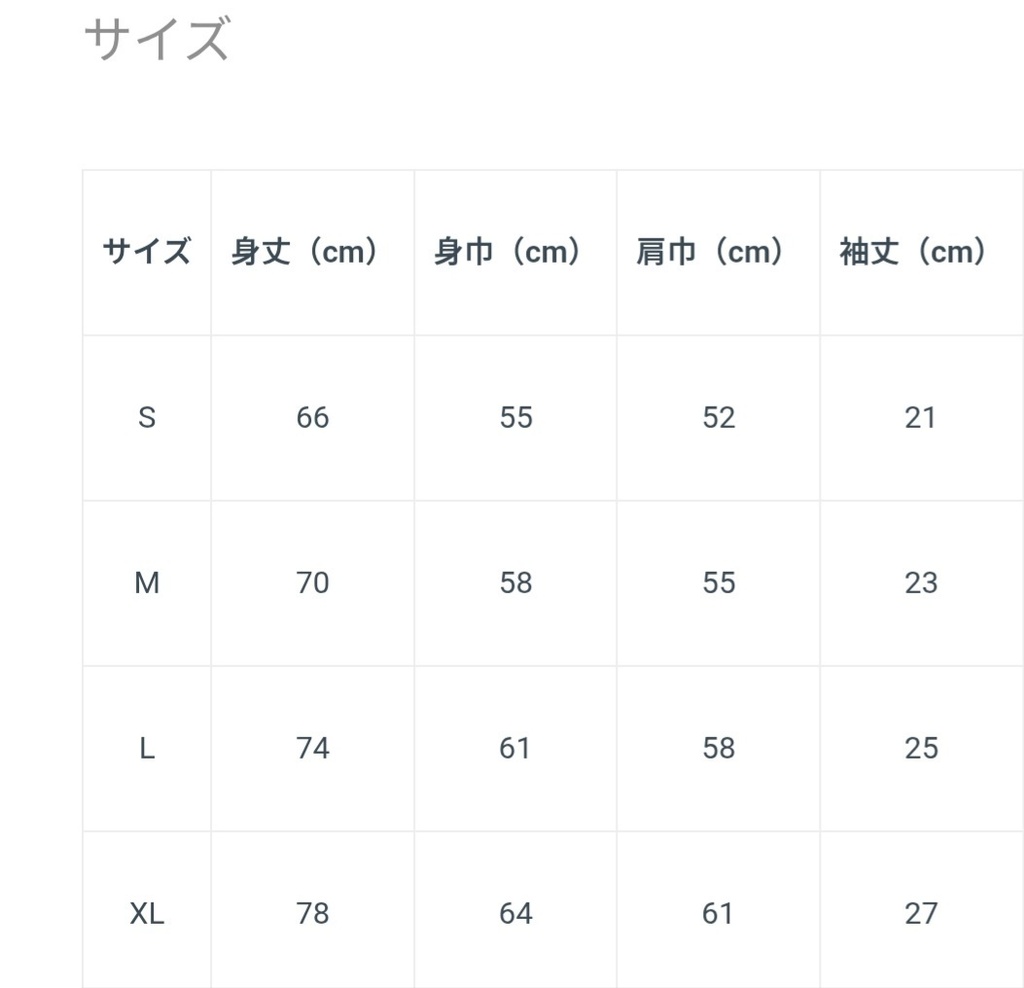
Task: Click the XL sleeve length value 27
Action: [x=921, y=914]
